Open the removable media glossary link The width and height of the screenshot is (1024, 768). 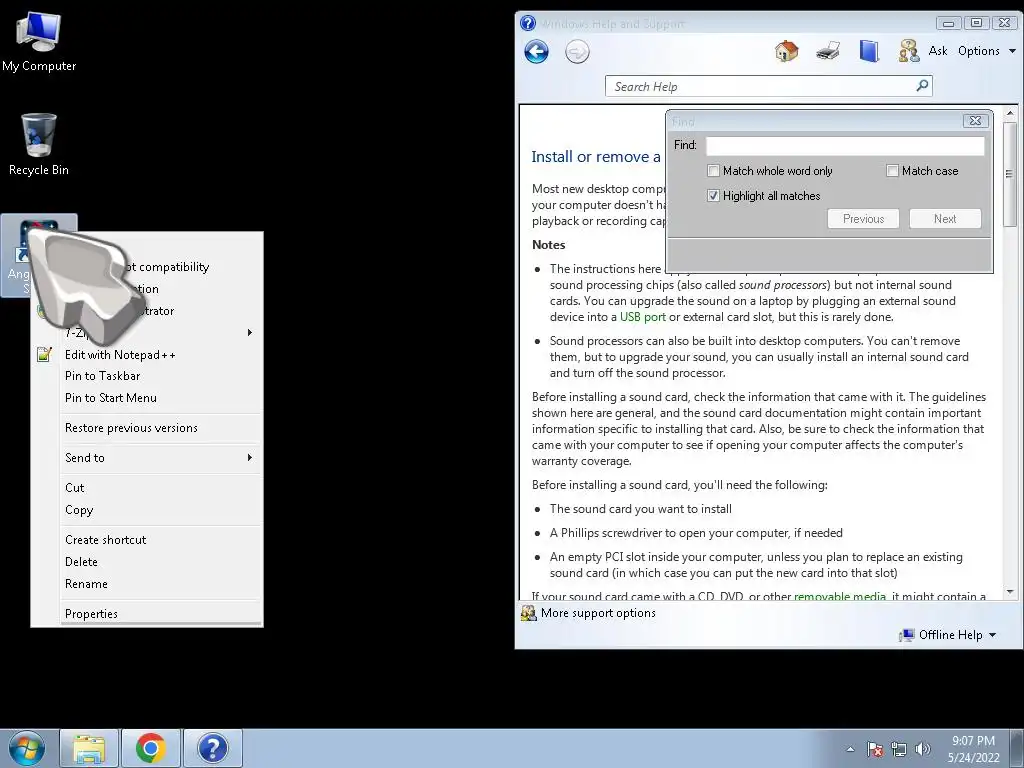(x=840, y=596)
